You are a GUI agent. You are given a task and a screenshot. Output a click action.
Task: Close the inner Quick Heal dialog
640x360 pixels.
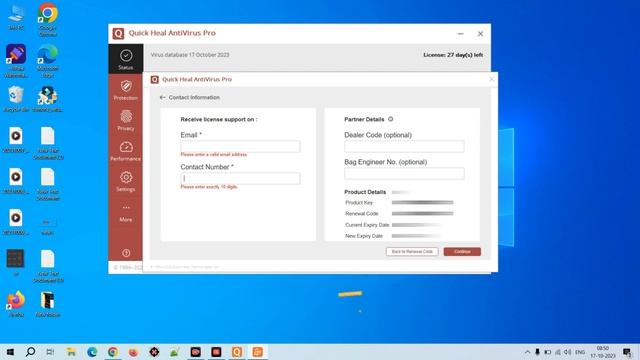coord(491,79)
